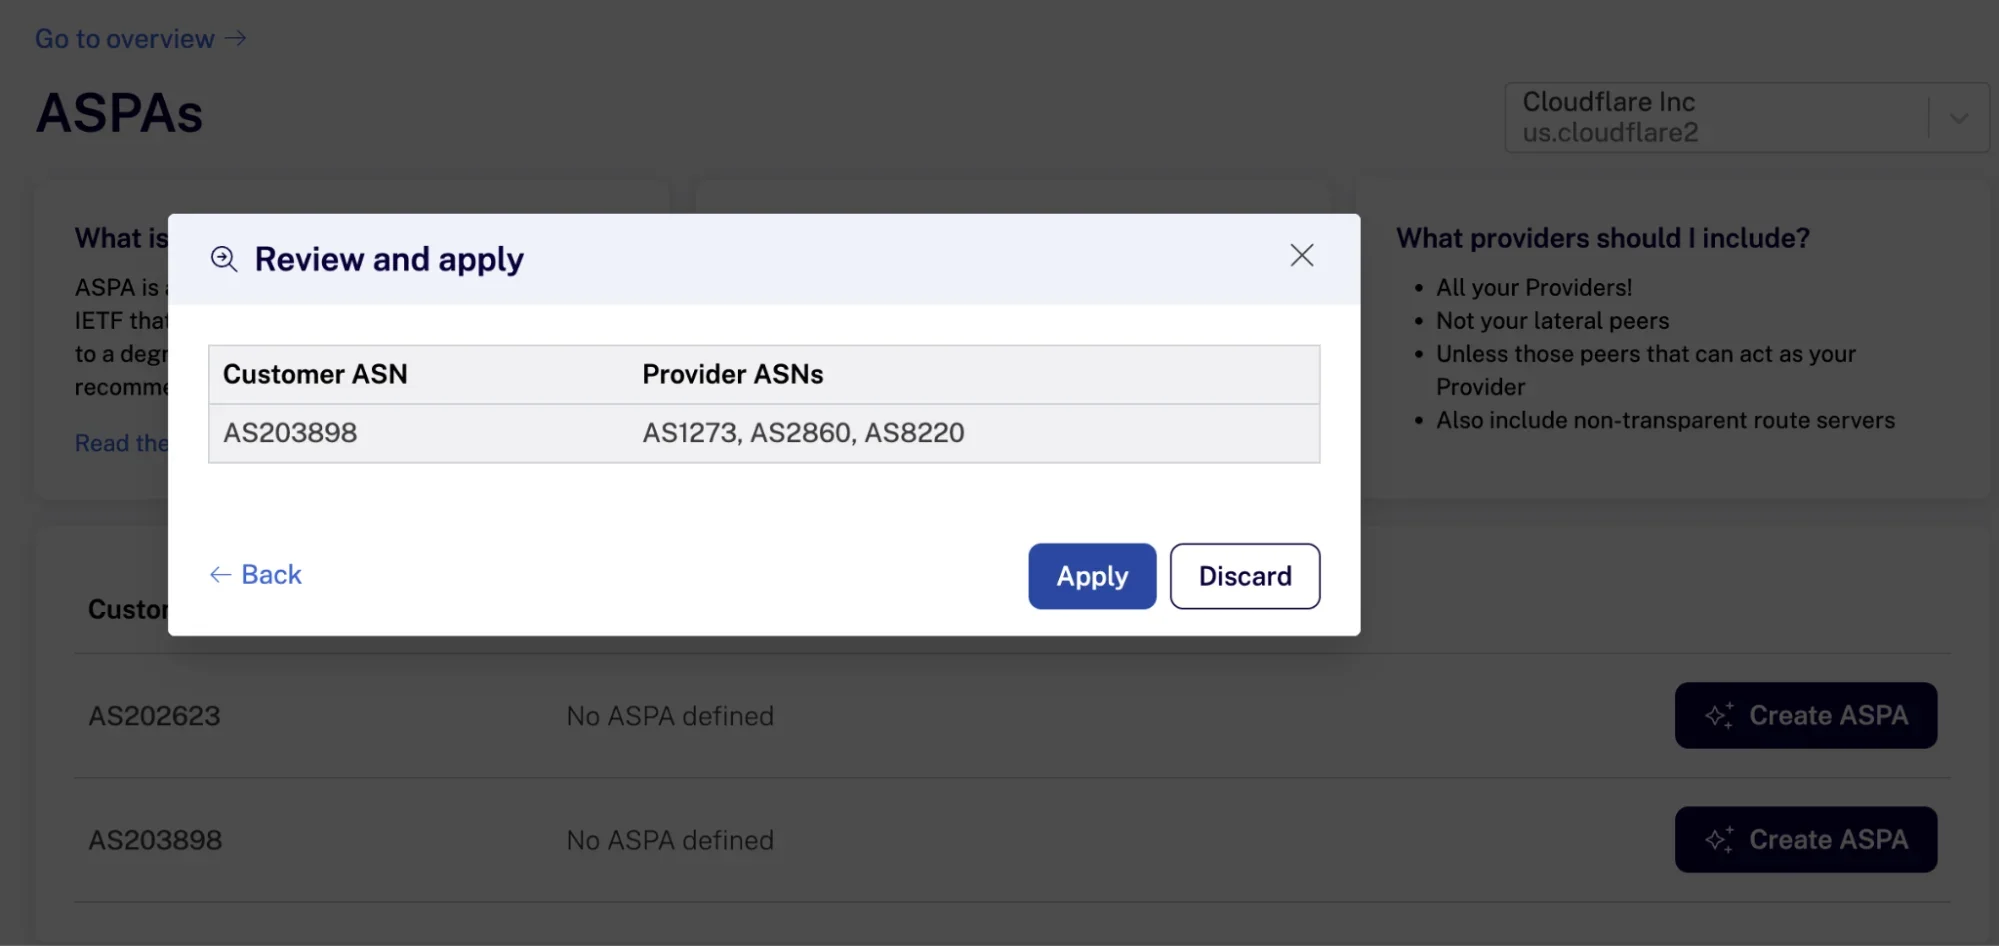
Task: Click the Read the link in the left panel
Action: click(x=122, y=443)
